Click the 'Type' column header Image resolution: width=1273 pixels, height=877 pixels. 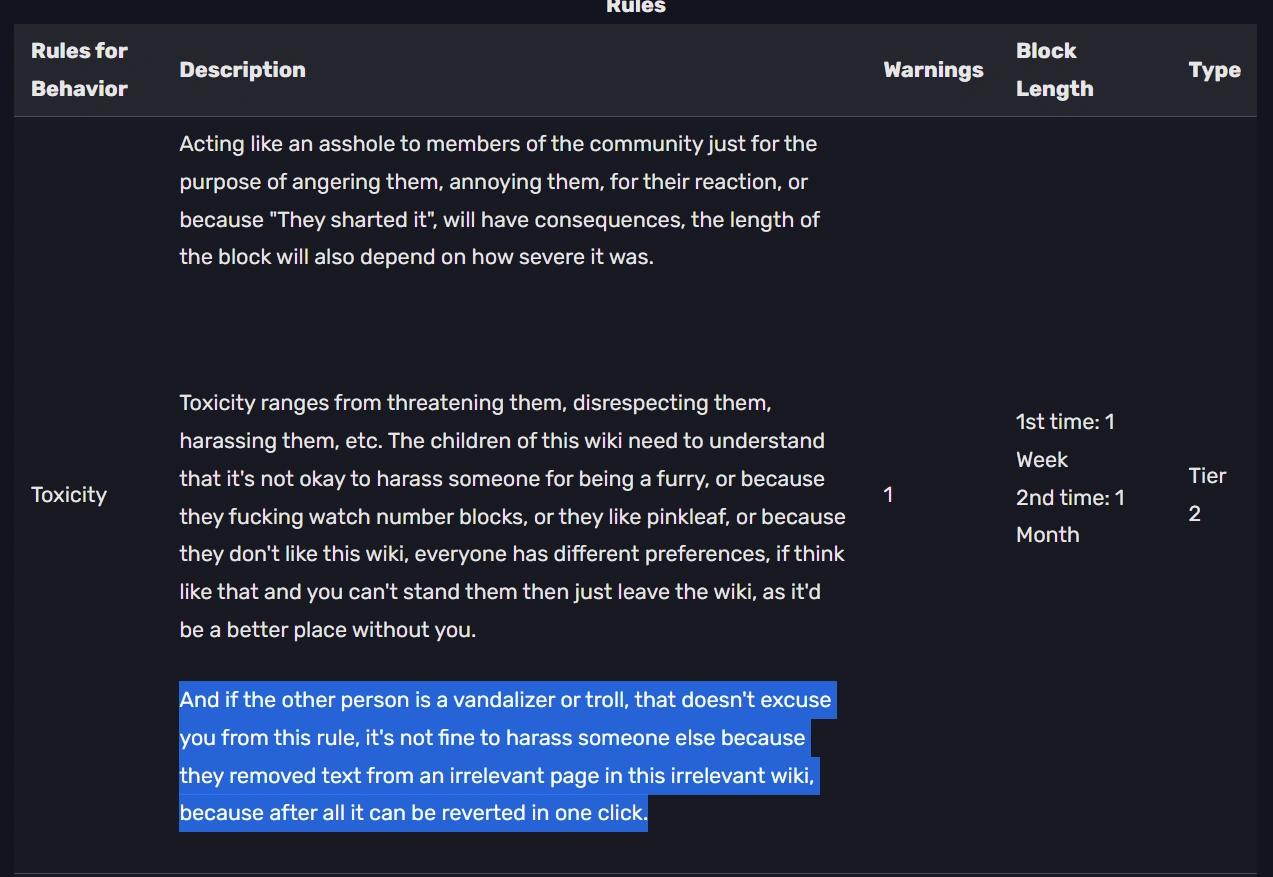1214,70
